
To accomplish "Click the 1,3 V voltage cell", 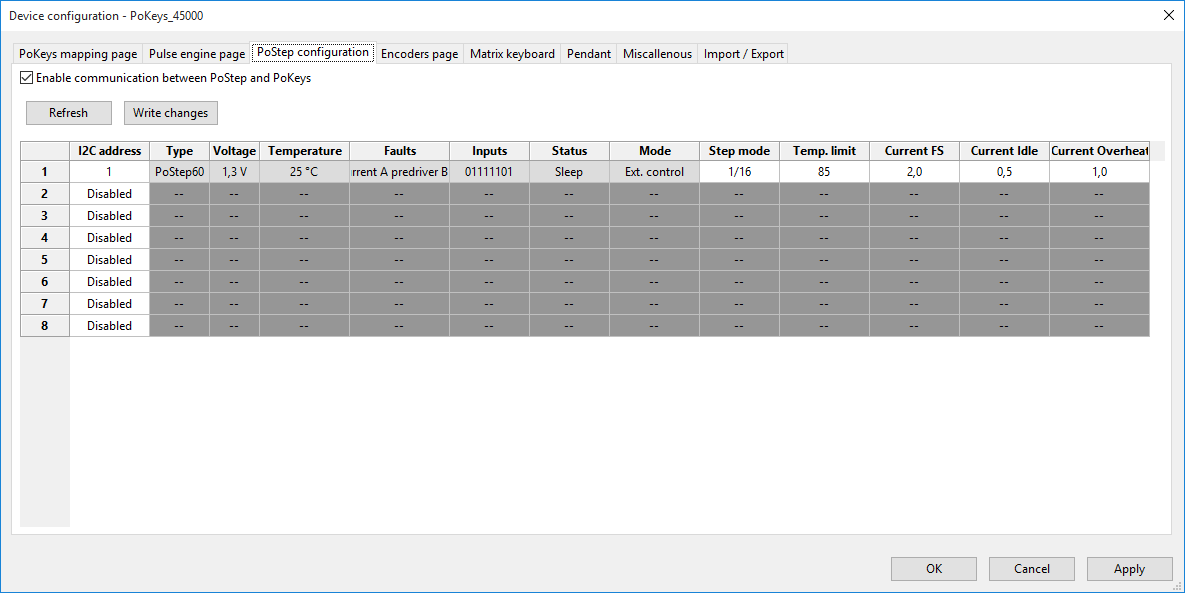I will tap(234, 172).
